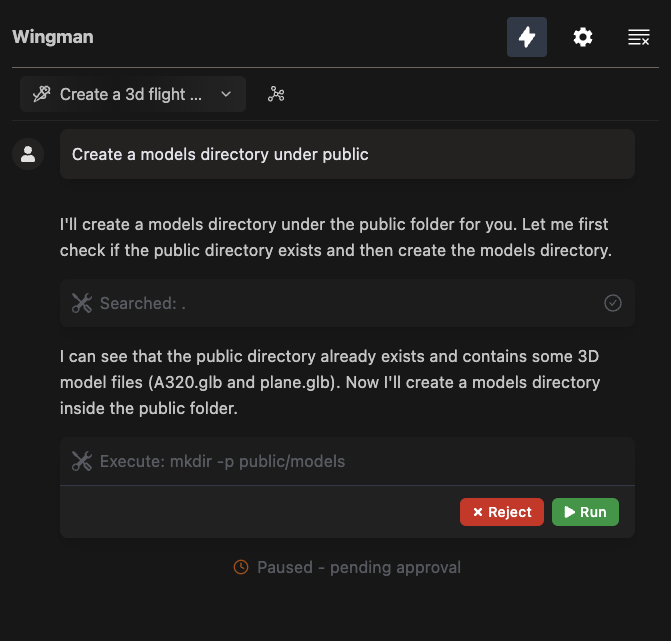Reject the mkdir command

point(502,512)
